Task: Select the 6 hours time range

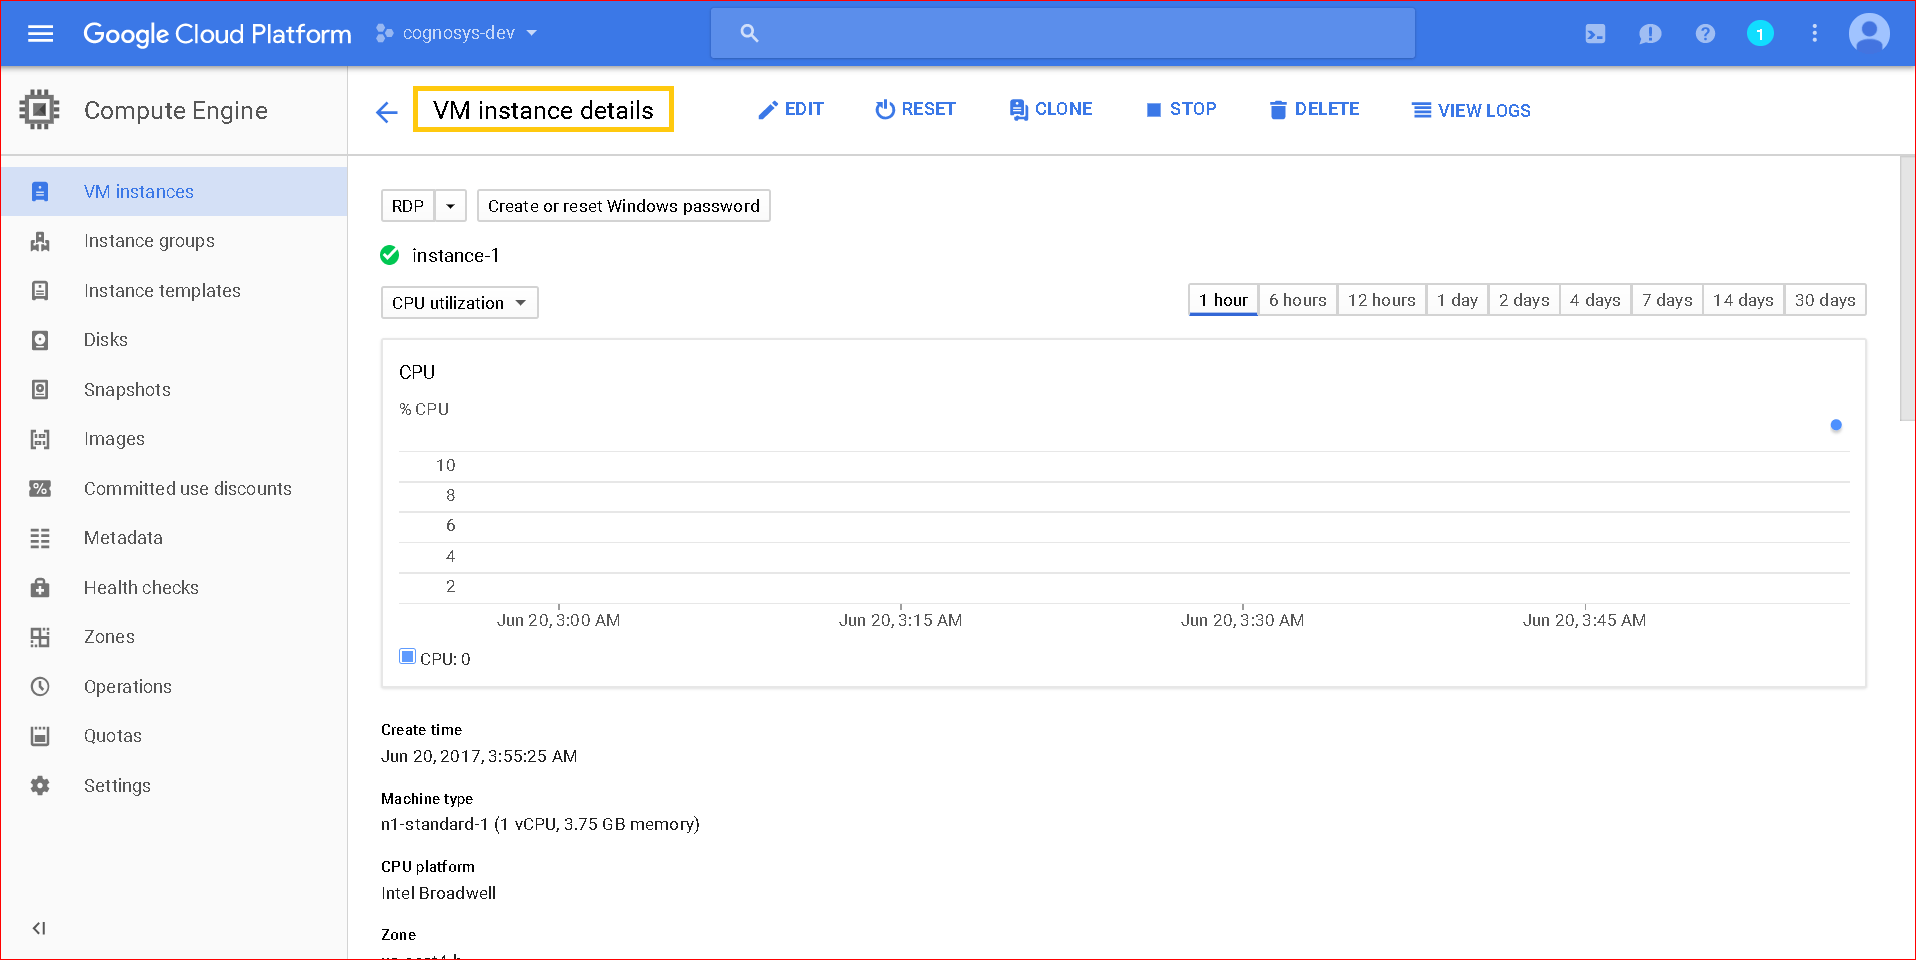Action: (x=1297, y=300)
